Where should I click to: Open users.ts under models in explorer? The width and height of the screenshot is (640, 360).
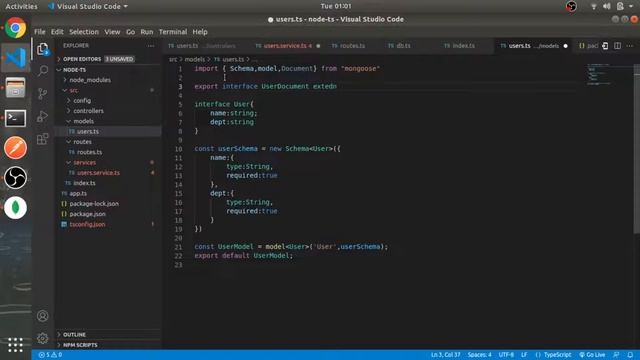(x=108, y=131)
